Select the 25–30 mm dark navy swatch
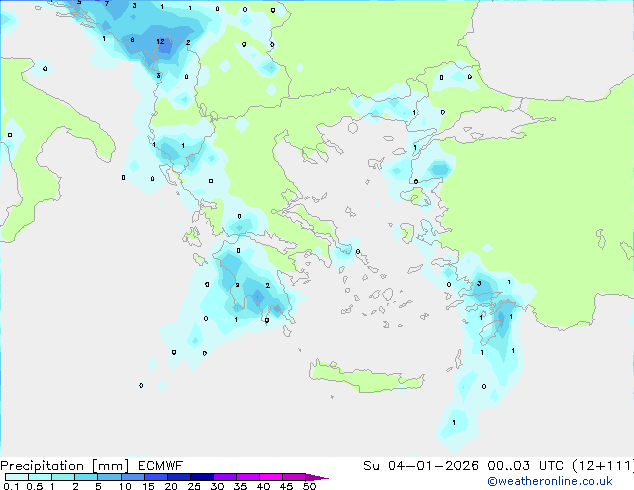This screenshot has height=490, width=634. (x=202, y=477)
